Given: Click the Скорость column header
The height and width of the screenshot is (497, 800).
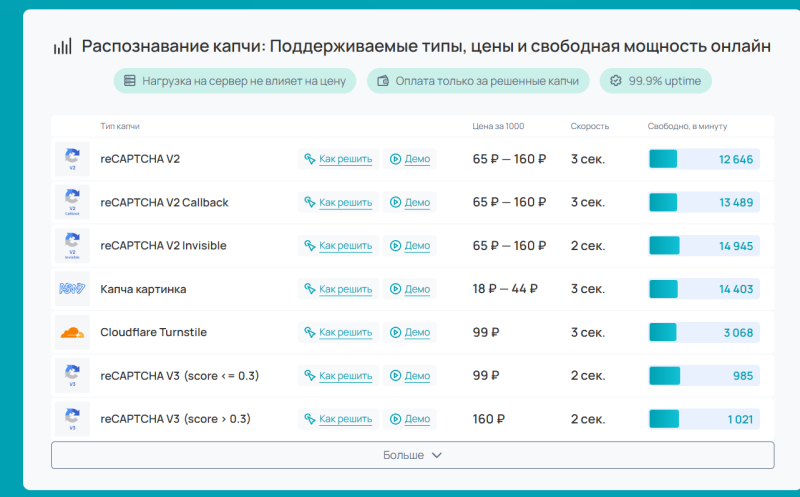Looking at the screenshot, I should tap(590, 126).
